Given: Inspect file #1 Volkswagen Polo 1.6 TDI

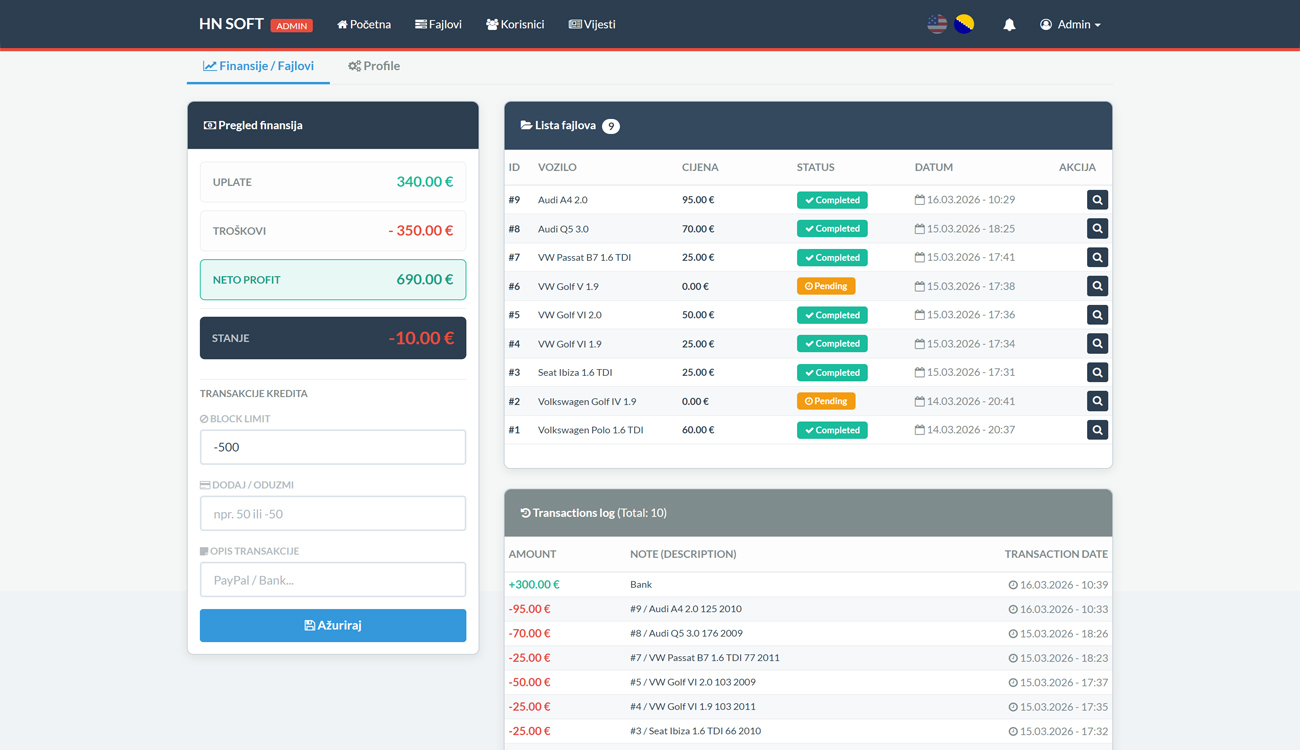Looking at the screenshot, I should pos(1097,430).
